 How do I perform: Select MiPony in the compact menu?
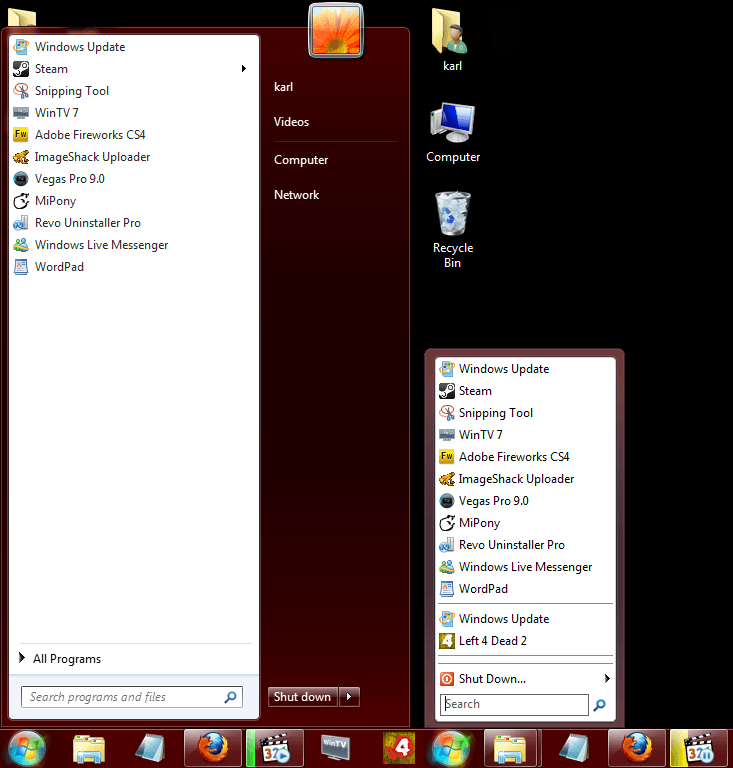525,523
